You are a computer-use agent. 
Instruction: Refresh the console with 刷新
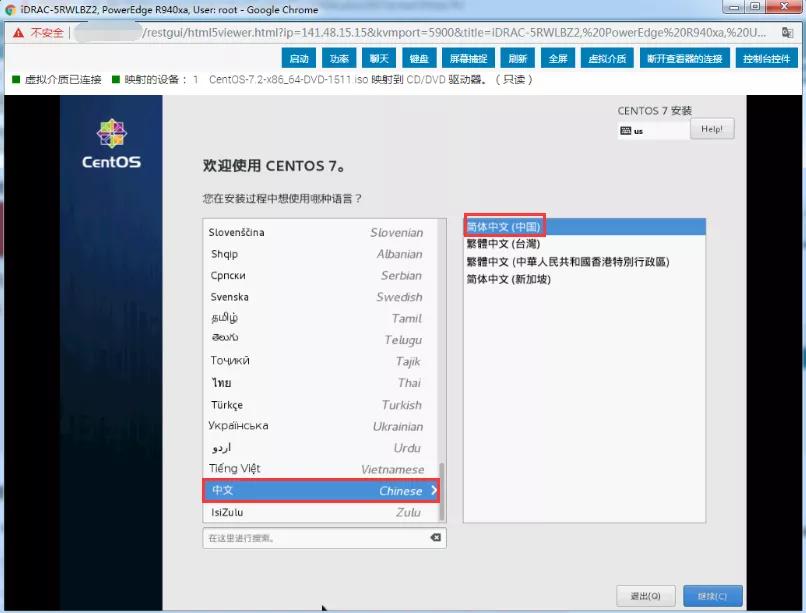tap(517, 58)
